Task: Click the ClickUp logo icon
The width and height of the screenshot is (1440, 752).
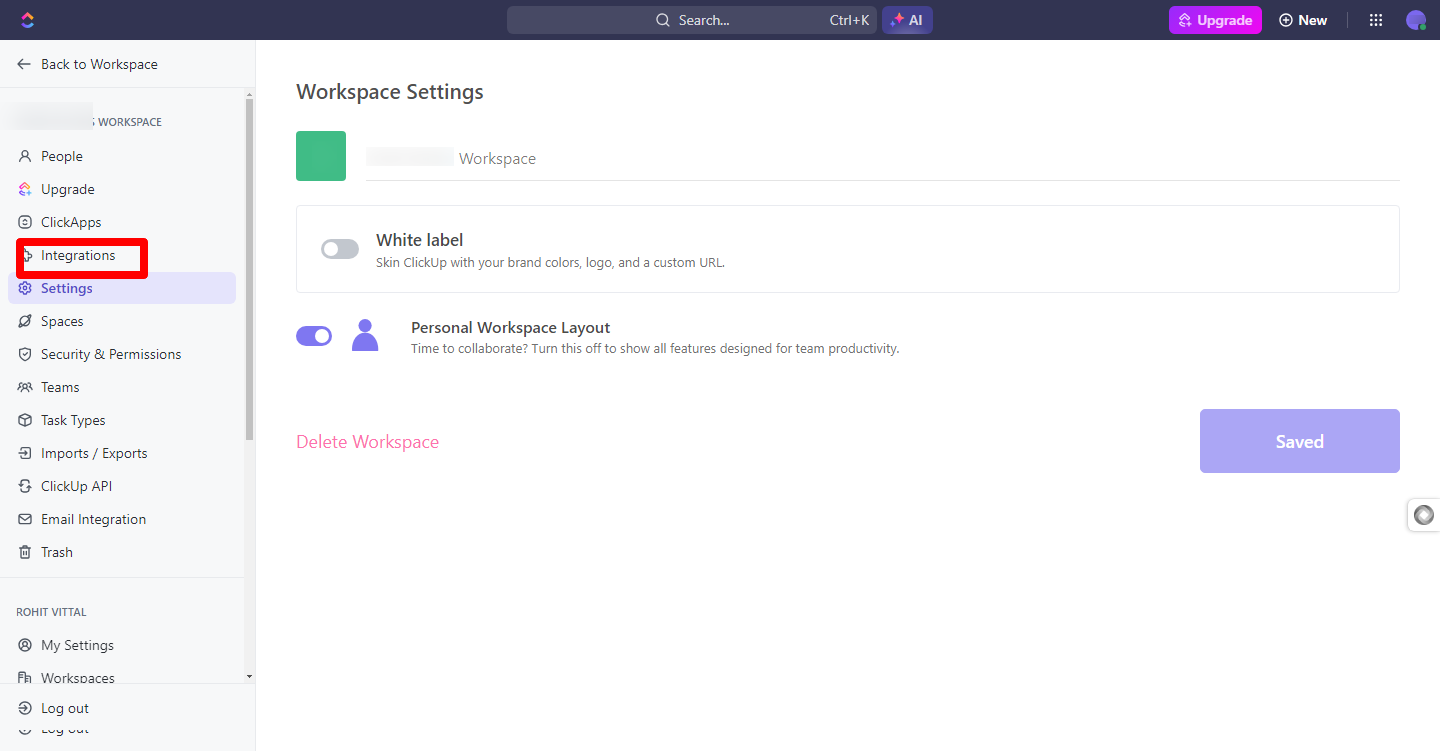Action: coord(27,20)
